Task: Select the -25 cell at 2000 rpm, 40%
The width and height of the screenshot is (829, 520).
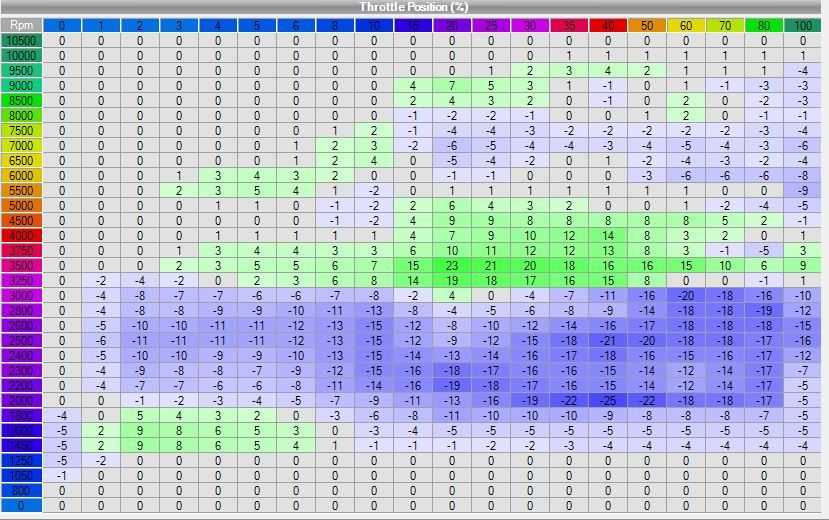Action: [607, 400]
